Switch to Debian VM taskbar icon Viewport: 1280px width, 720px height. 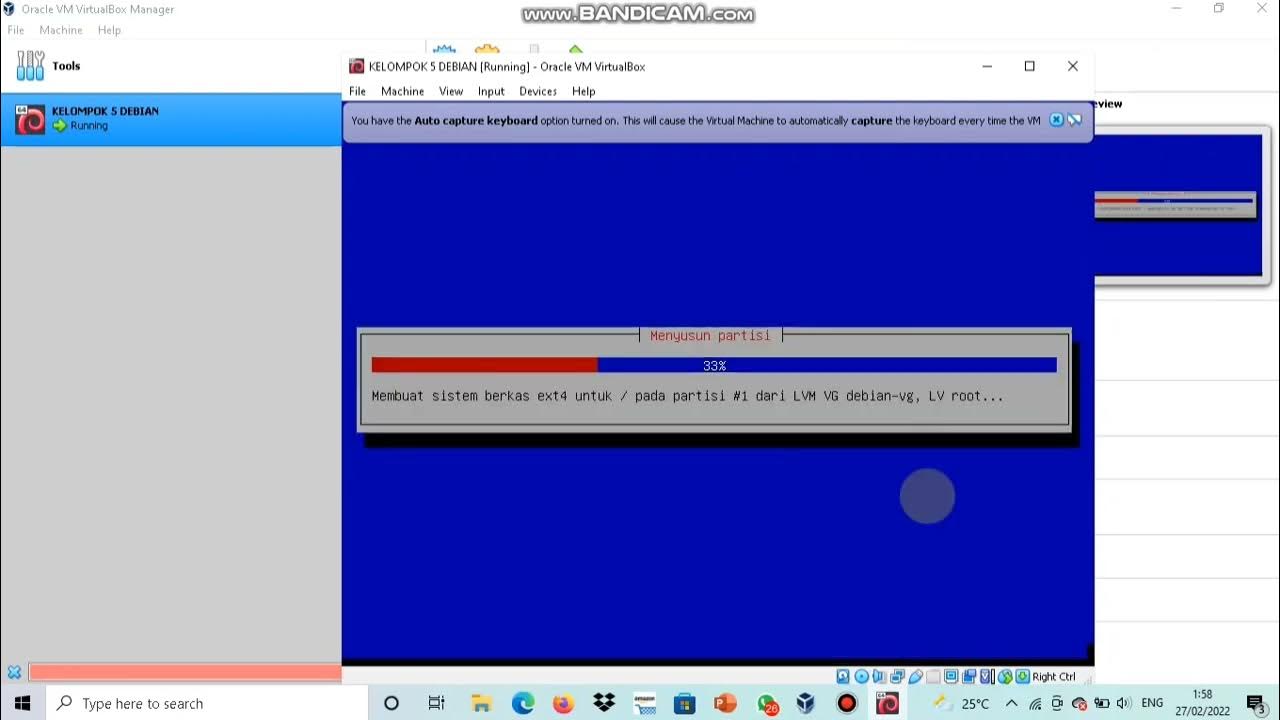[x=887, y=703]
